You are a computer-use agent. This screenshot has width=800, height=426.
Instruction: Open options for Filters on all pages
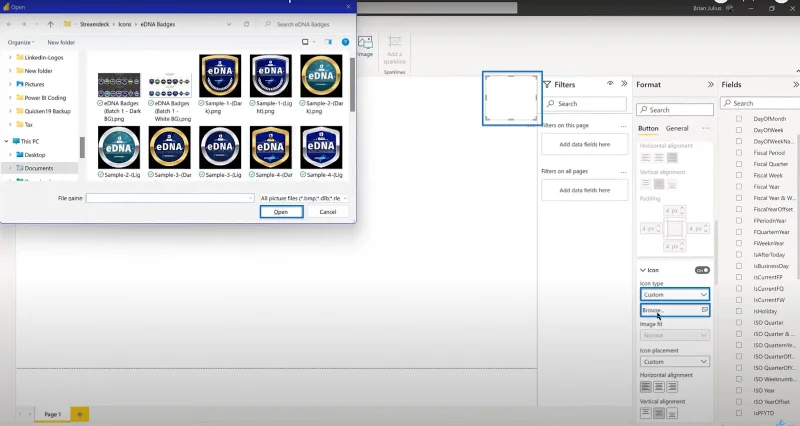point(623,172)
